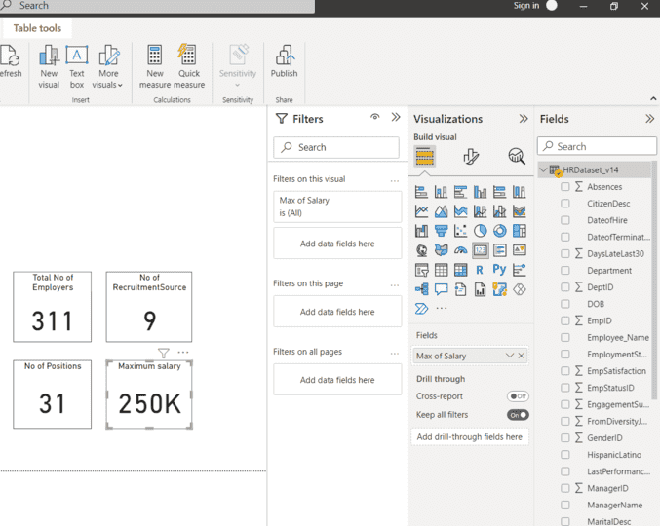The height and width of the screenshot is (526, 660).
Task: Collapse the HRDataset_v14 table tree
Action: 543,171
